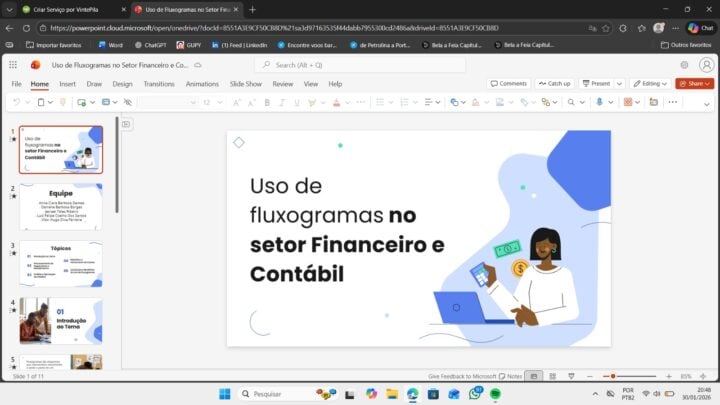This screenshot has height=405, width=720.
Task: Open the settings gear icon
Action: (684, 65)
